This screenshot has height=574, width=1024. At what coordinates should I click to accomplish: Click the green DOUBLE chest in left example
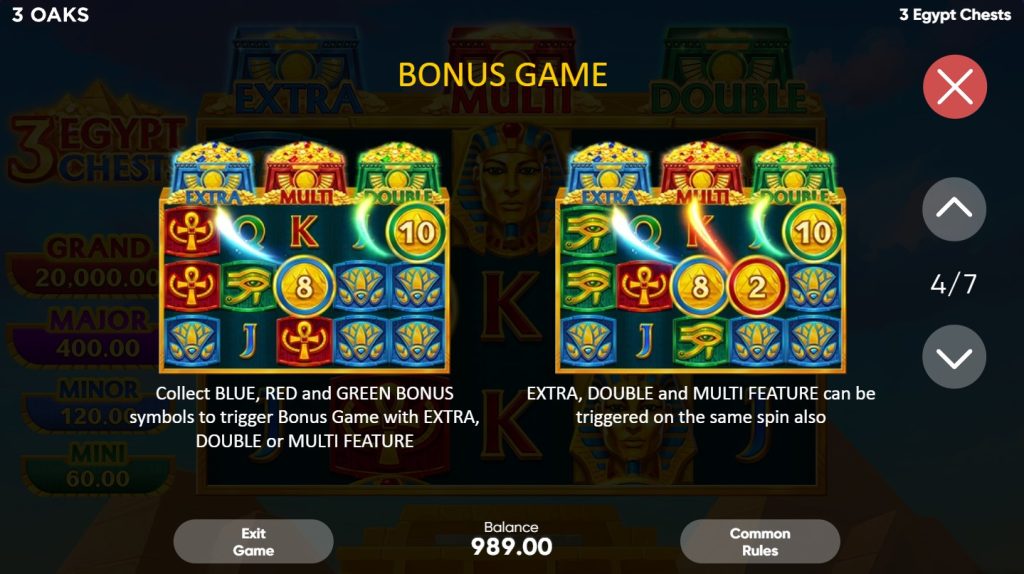click(x=398, y=173)
